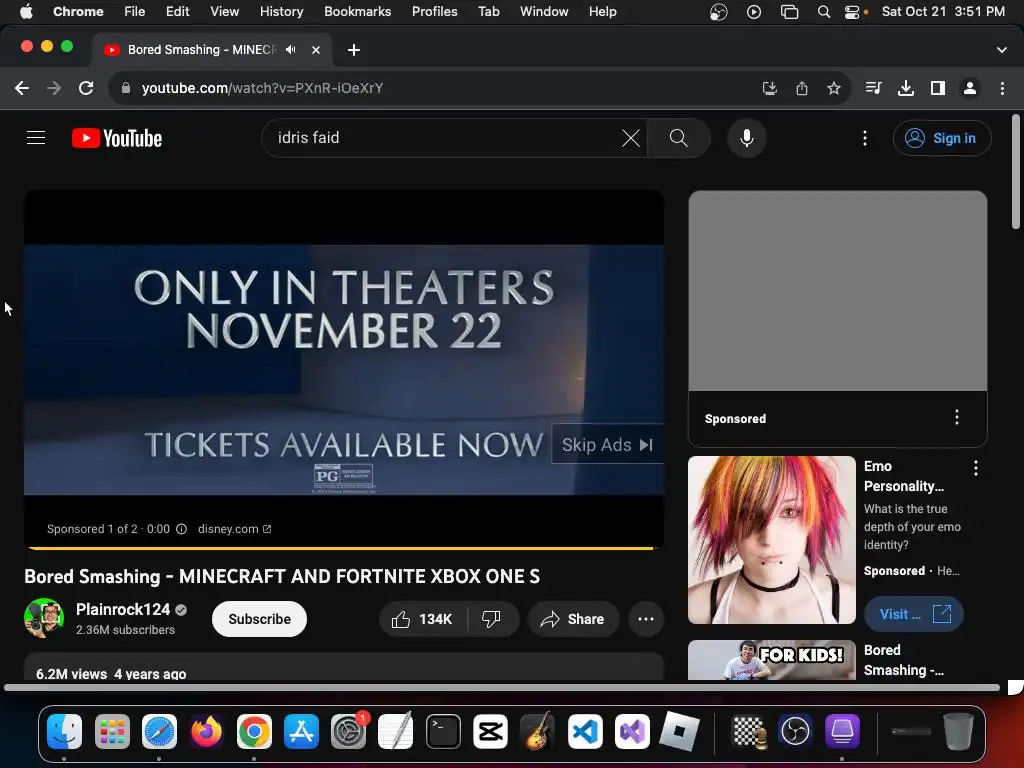The width and height of the screenshot is (1024, 768).
Task: Click the magnifier search button
Action: point(679,138)
